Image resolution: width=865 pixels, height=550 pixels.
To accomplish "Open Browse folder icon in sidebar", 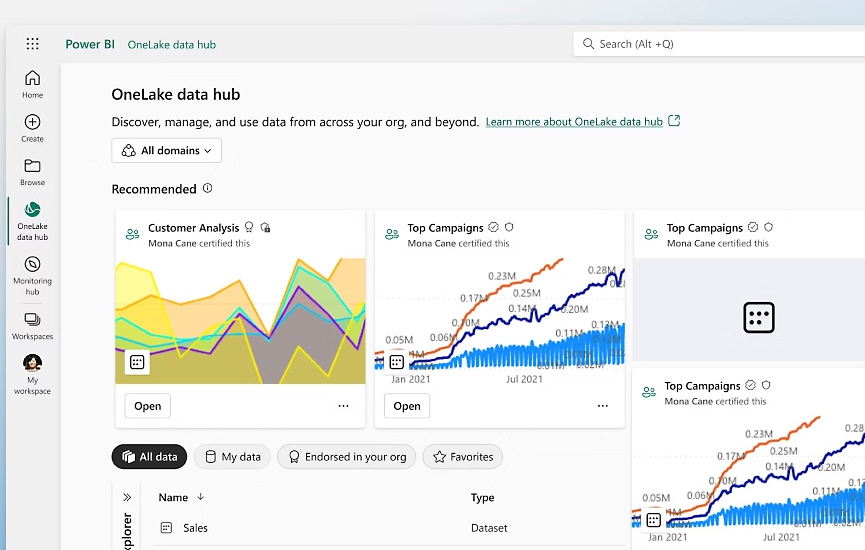I will (x=32, y=167).
